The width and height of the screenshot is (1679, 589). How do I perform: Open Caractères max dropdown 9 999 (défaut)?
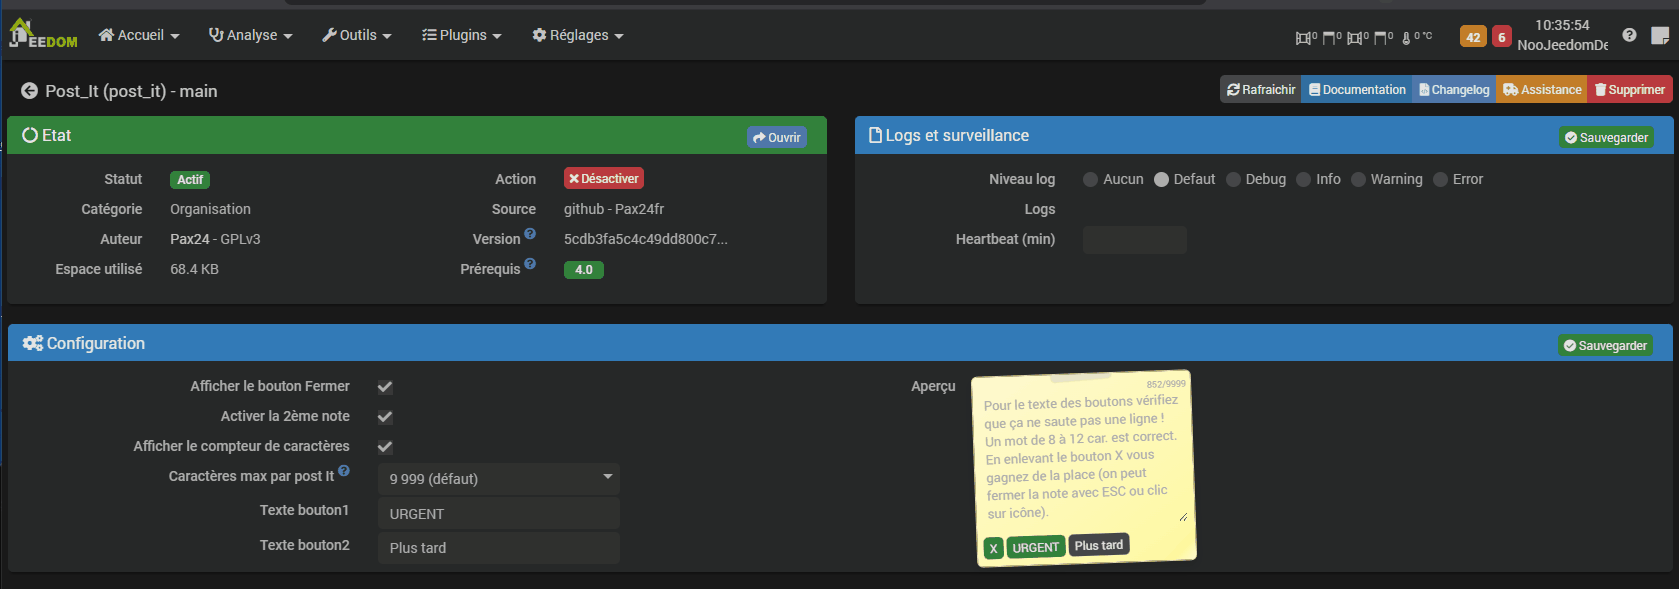coord(499,479)
